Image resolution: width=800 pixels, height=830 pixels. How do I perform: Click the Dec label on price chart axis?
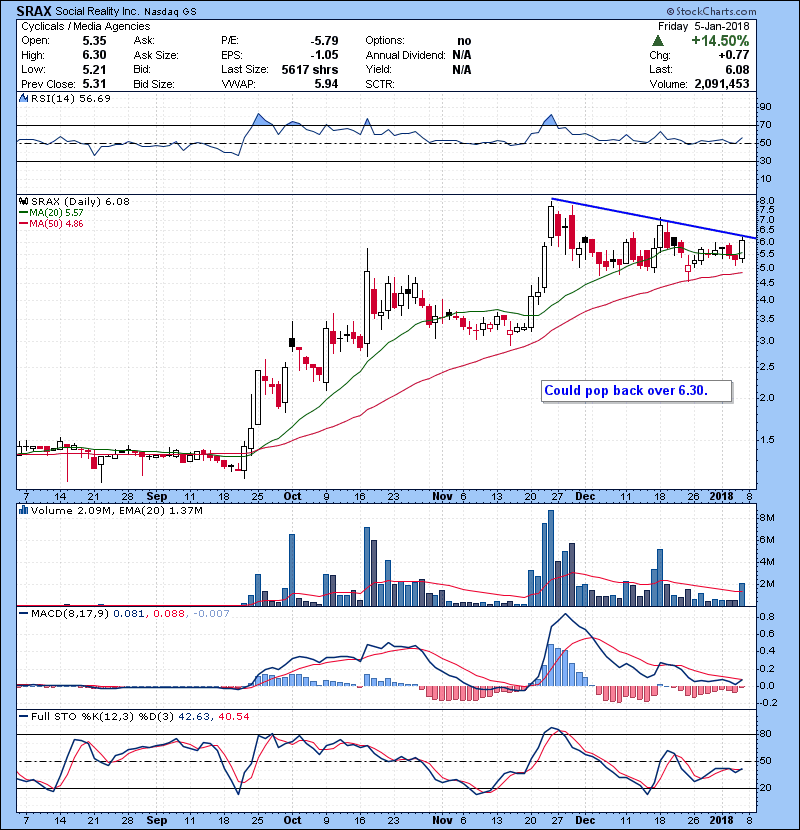click(x=585, y=497)
